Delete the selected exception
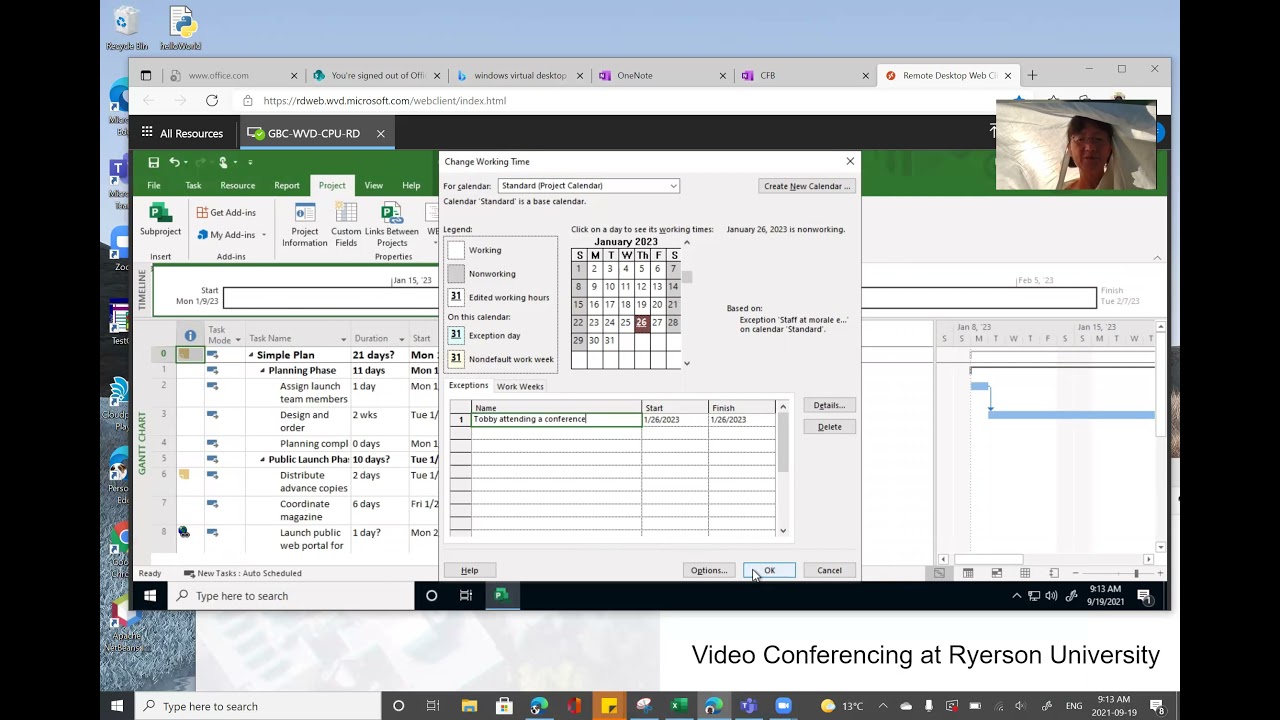The height and width of the screenshot is (720, 1280). click(829, 427)
